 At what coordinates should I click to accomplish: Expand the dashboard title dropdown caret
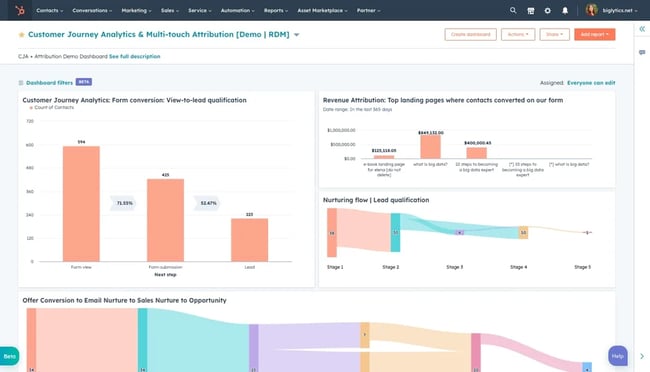[296, 35]
